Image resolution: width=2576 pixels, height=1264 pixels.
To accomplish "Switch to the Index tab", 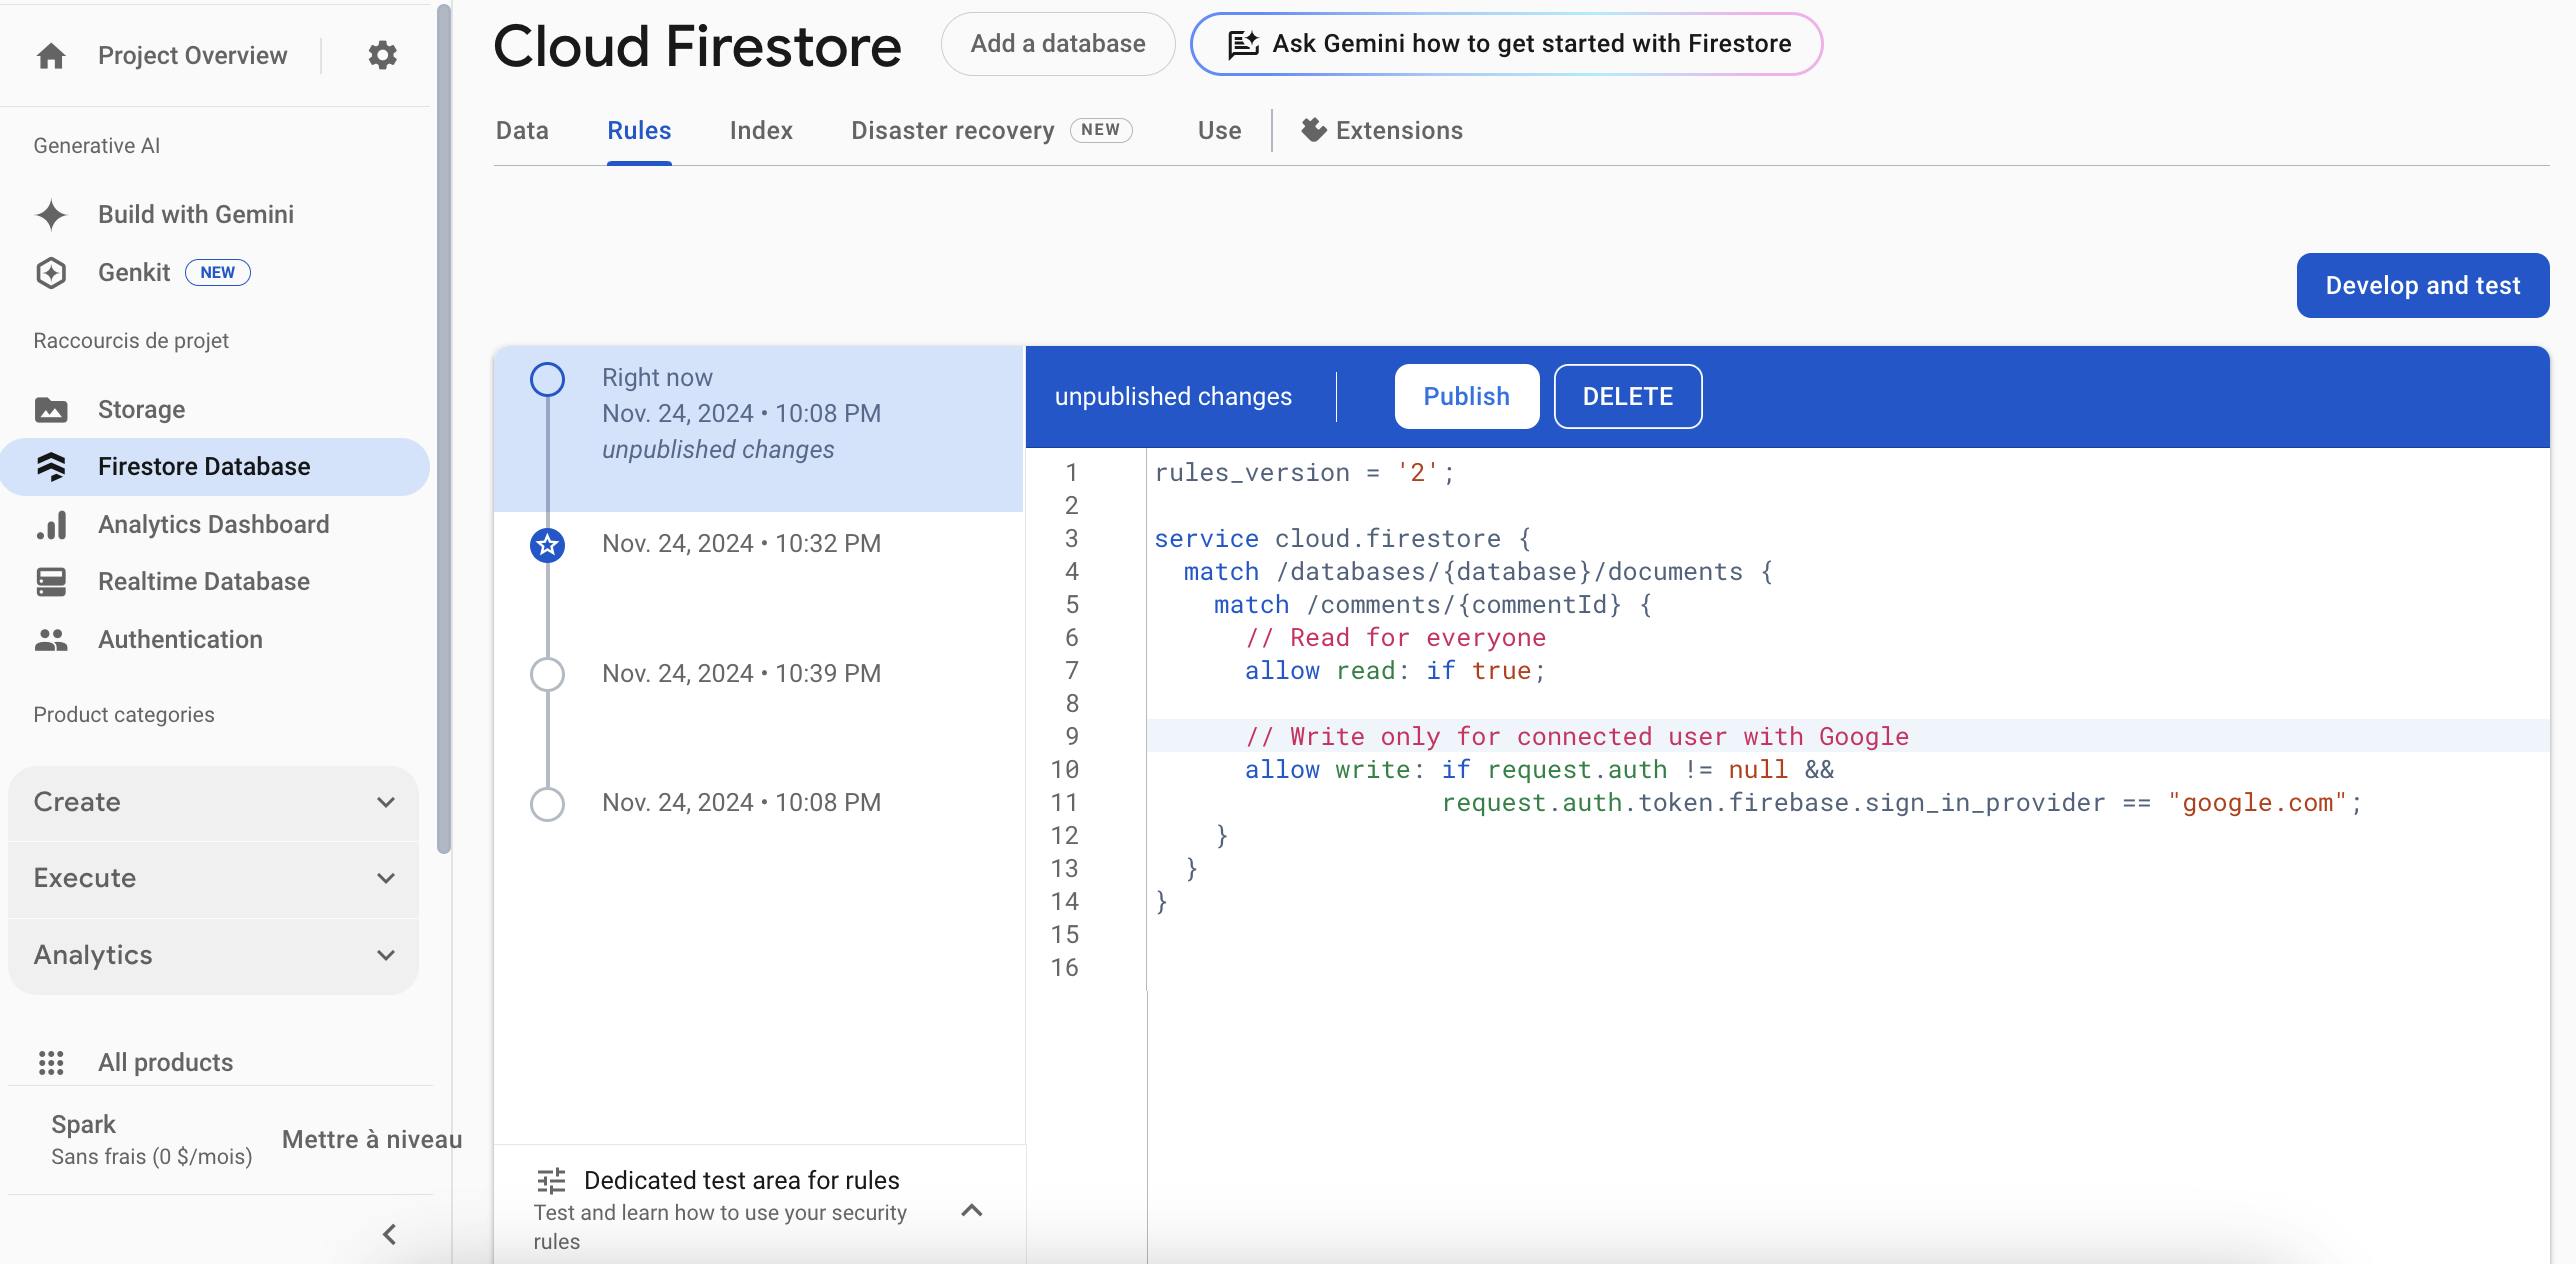I will point(761,131).
